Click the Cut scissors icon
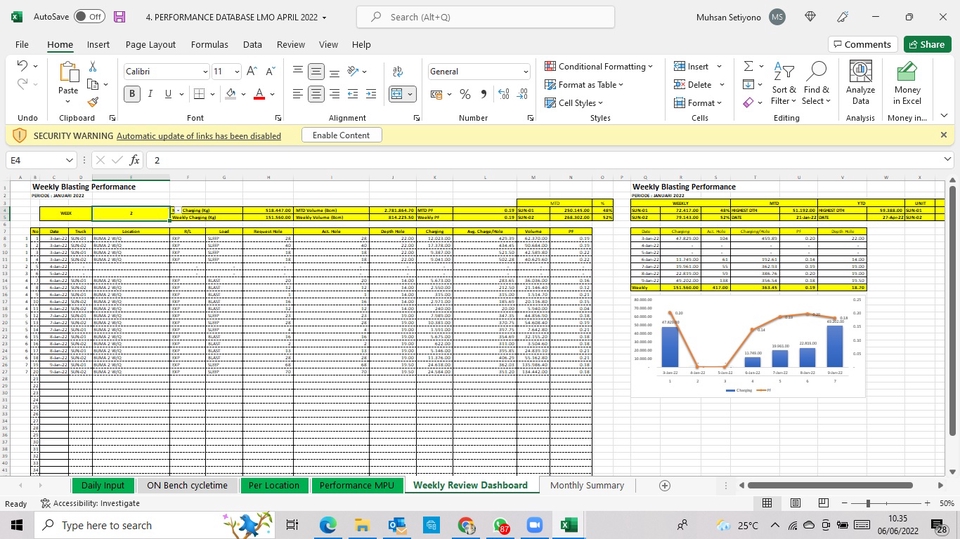Screen dimensions: 960x539 point(92,66)
